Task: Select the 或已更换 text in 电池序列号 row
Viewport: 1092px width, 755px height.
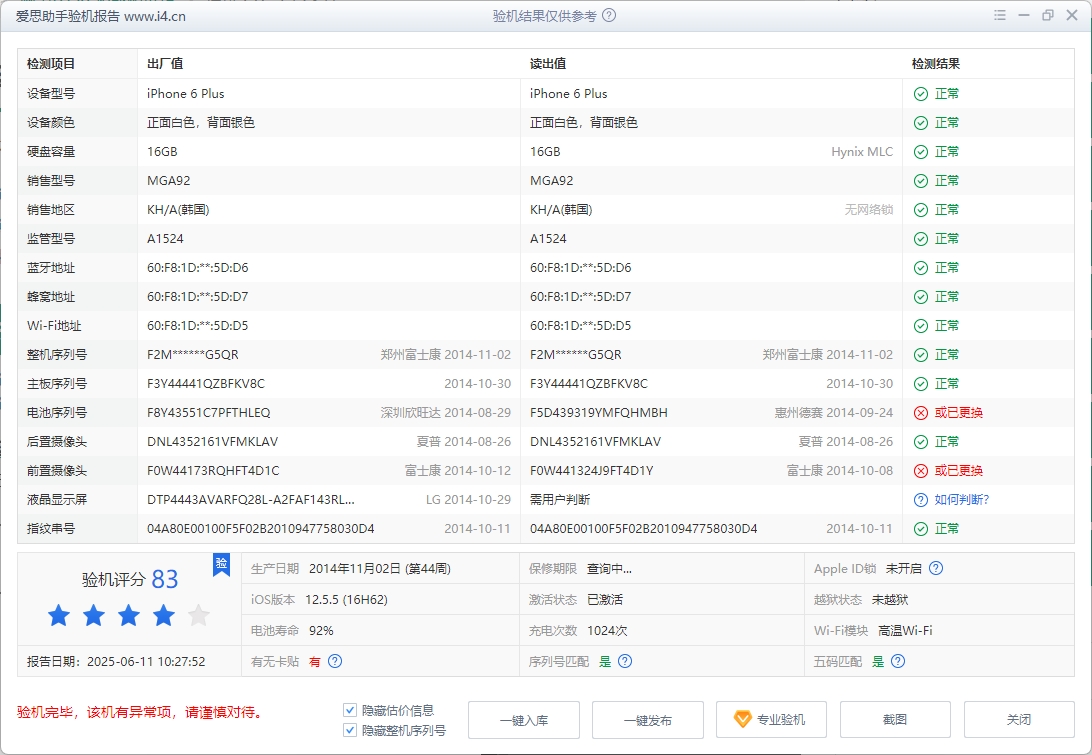Action: coord(958,412)
